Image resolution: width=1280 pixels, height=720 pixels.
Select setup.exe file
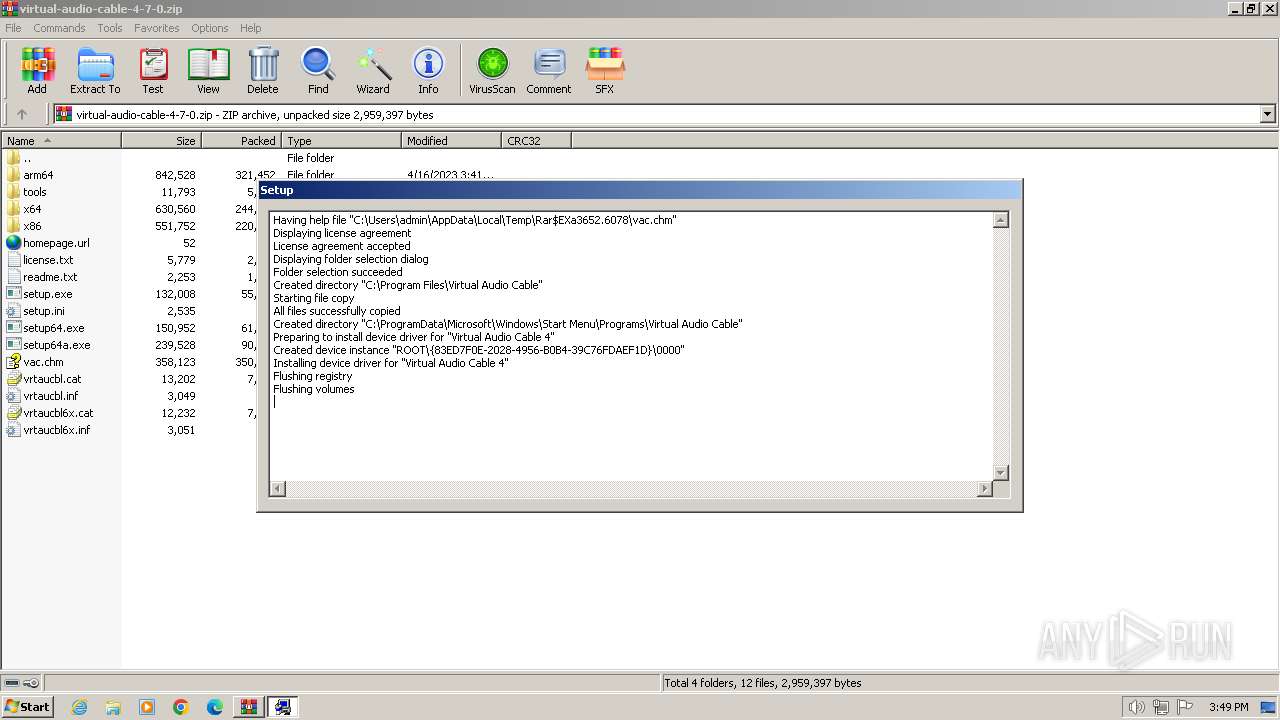pos(48,294)
